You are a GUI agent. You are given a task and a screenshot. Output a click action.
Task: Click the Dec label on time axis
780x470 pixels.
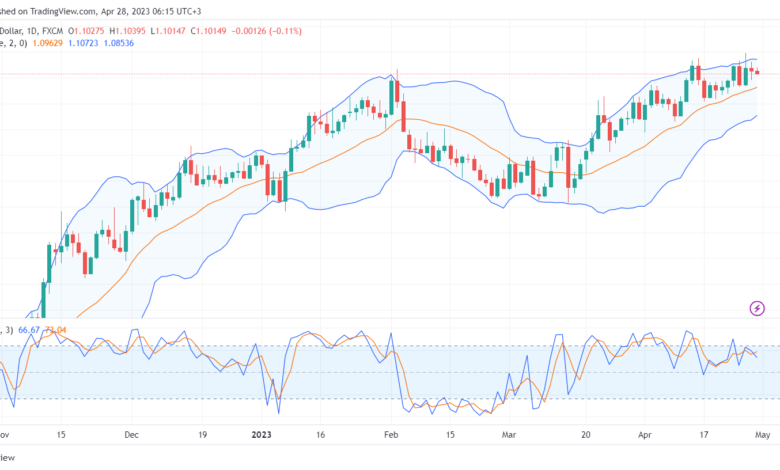pos(131,435)
